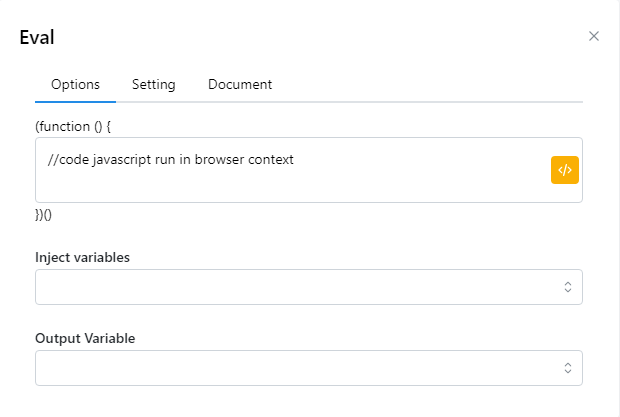Click the Eval dialog title
This screenshot has width=620, height=417.
tap(37, 38)
